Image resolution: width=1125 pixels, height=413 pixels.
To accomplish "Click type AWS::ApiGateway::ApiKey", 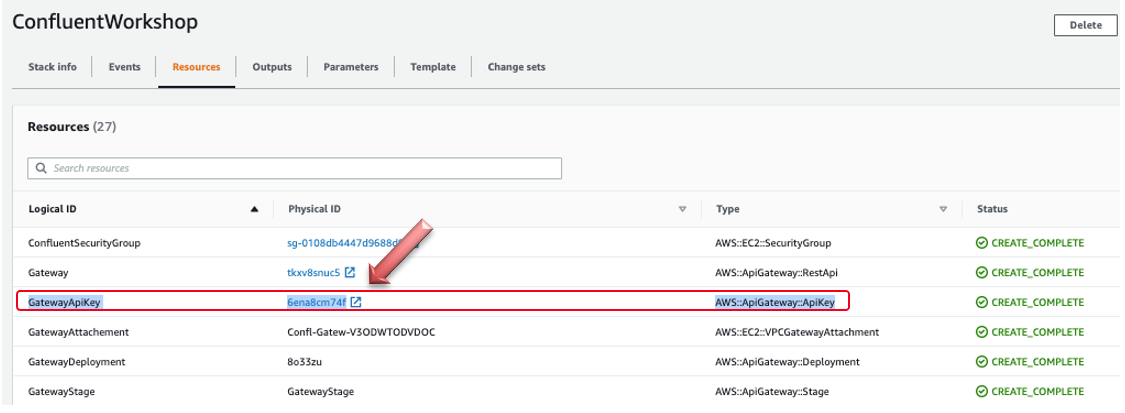I will (x=775, y=303).
